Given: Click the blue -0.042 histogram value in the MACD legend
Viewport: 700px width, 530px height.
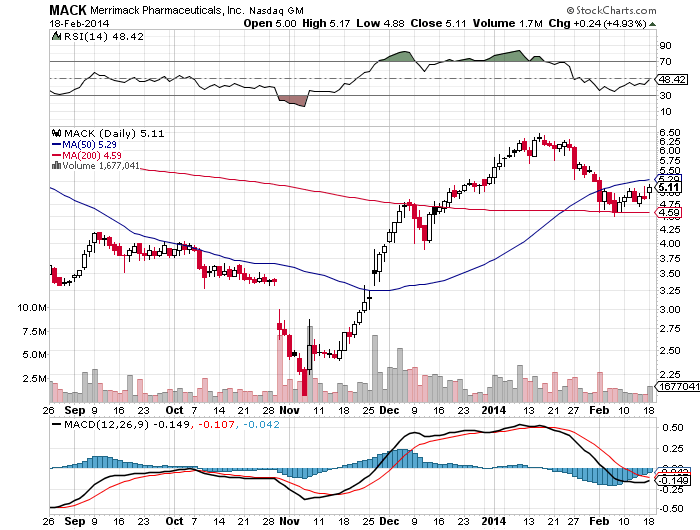Looking at the screenshot, I should point(261,424).
